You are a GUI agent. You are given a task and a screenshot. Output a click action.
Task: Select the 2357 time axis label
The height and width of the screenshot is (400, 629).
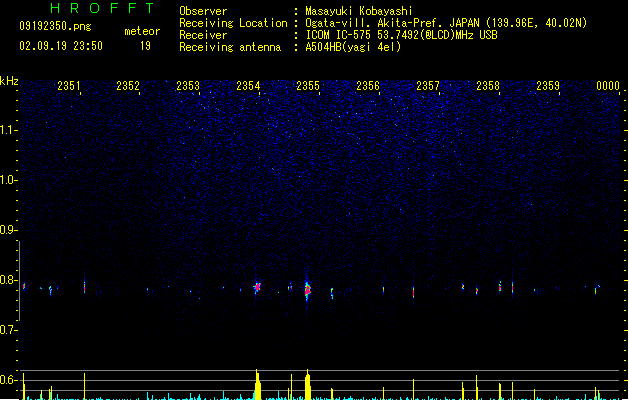[x=428, y=86]
